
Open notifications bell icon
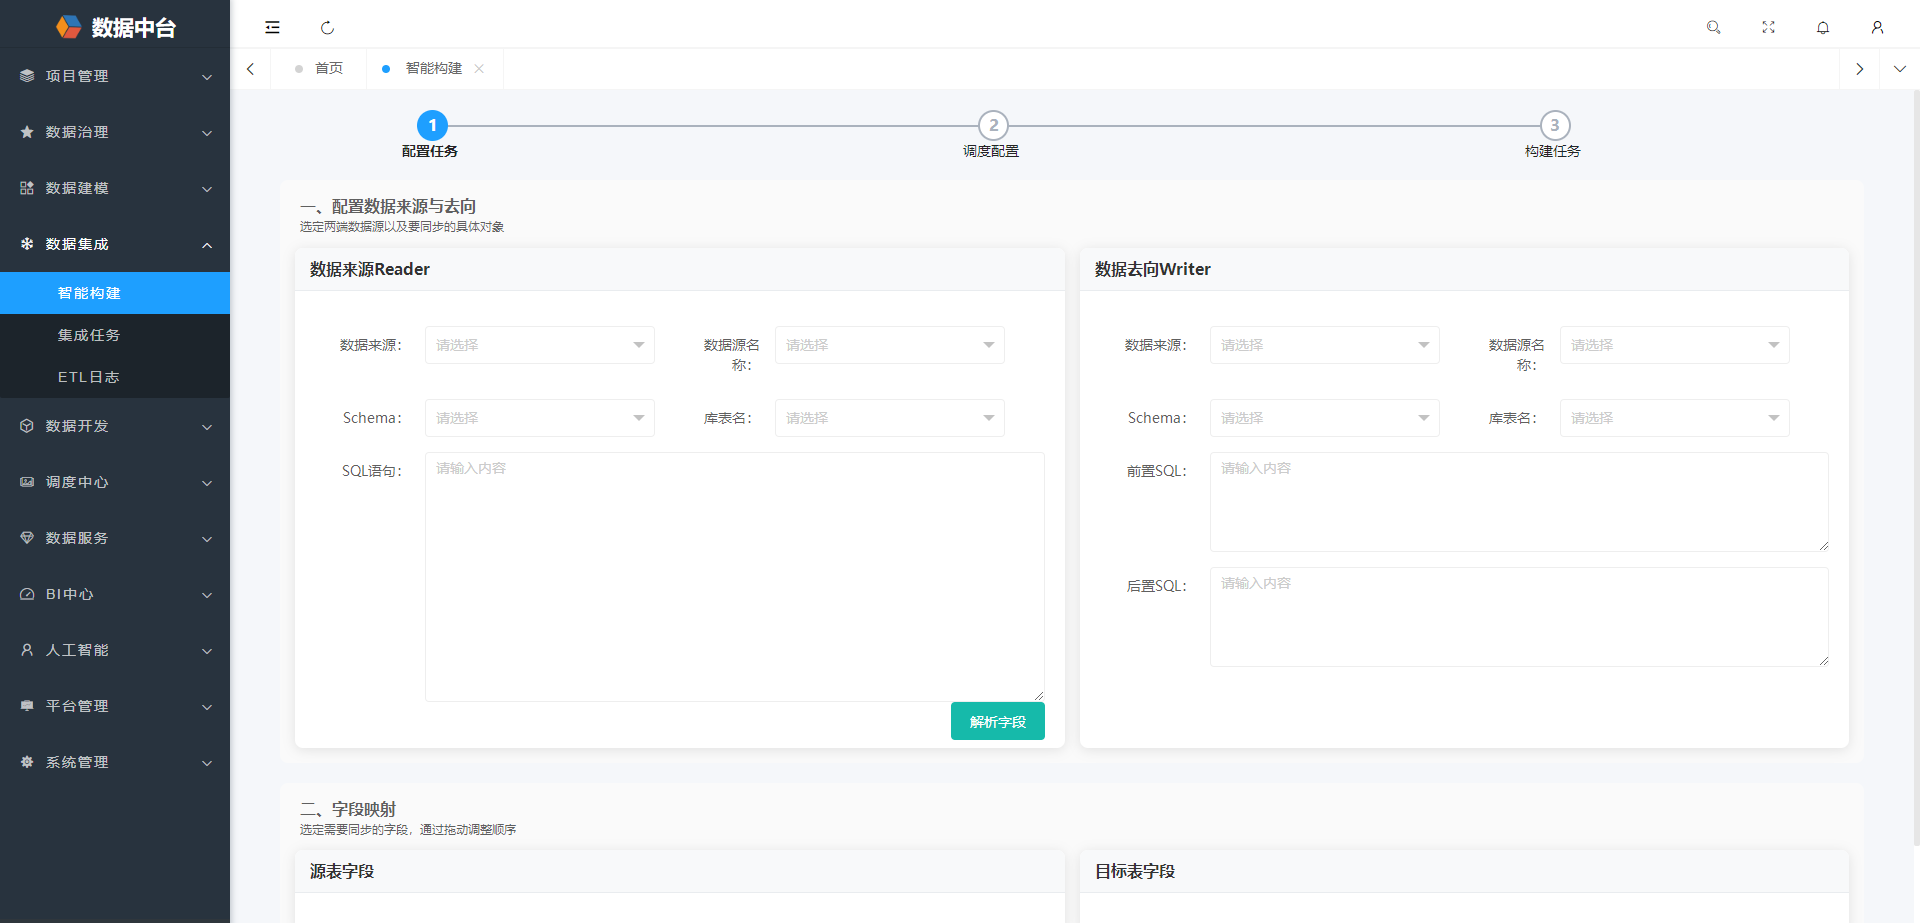1823,27
